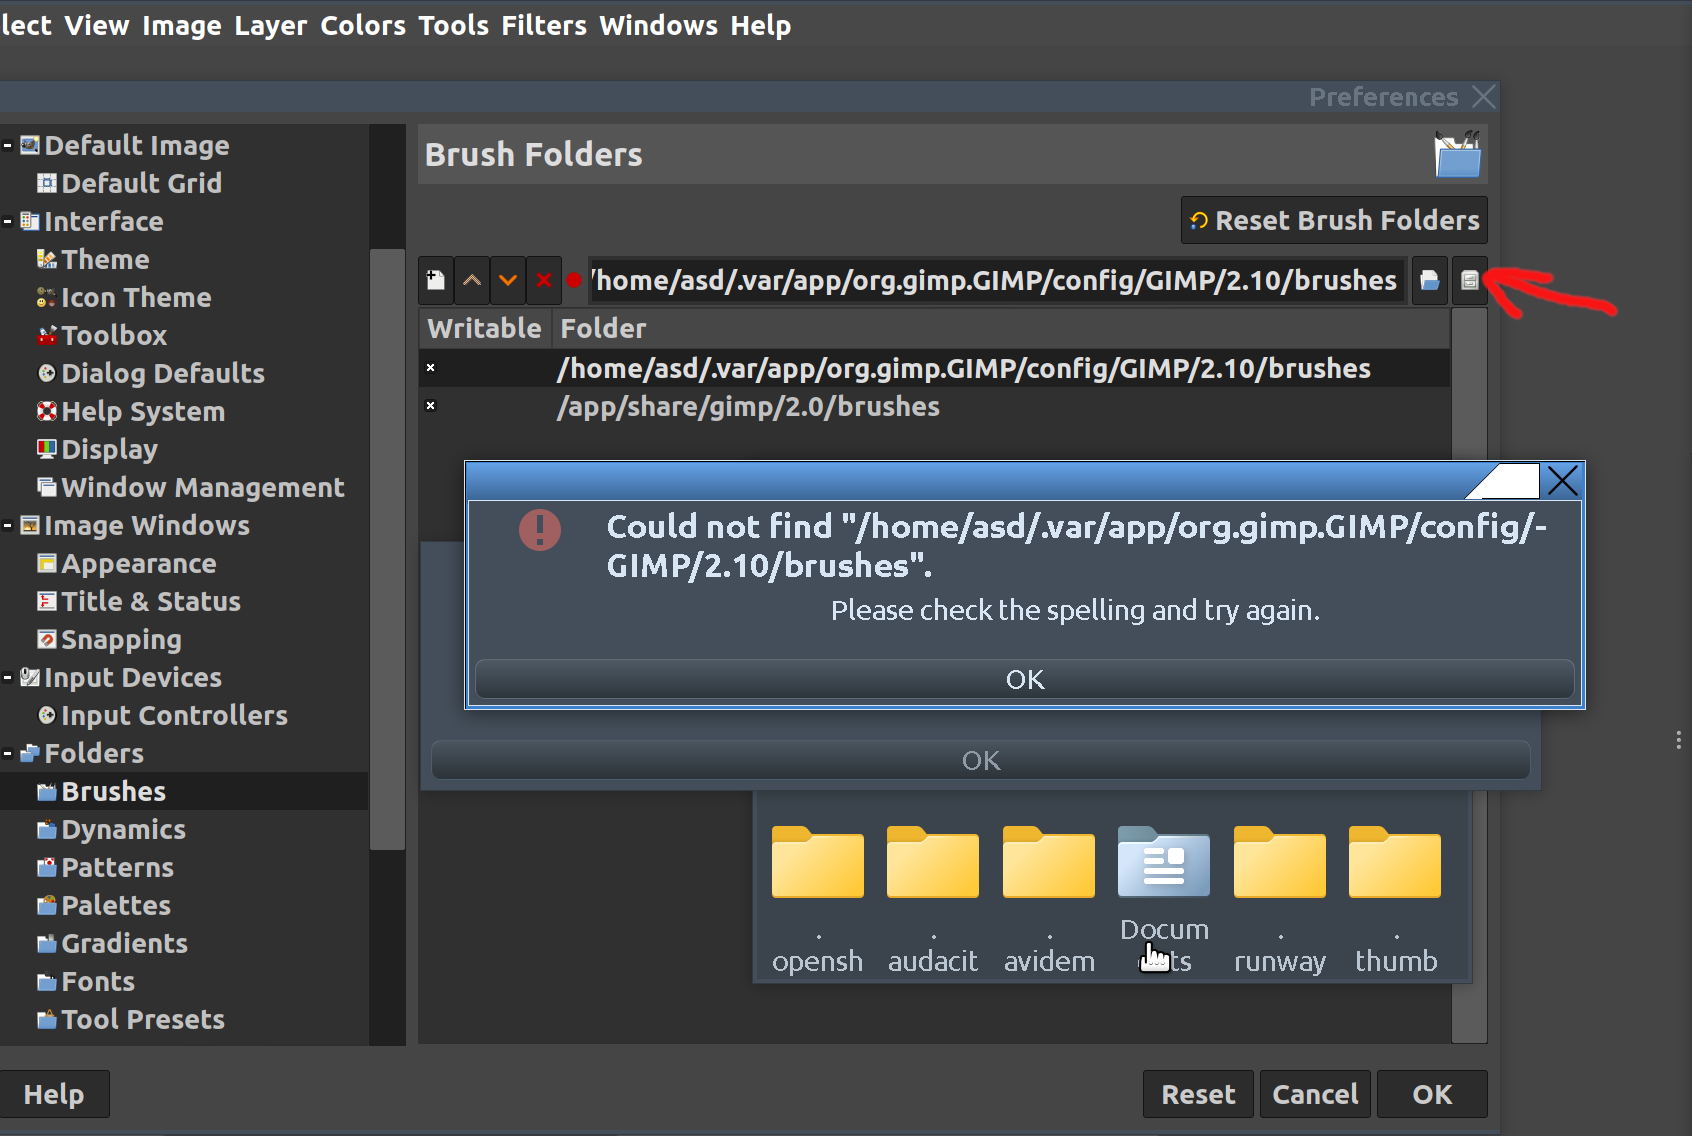Click Reset button in Preferences dialog

point(1199,1094)
